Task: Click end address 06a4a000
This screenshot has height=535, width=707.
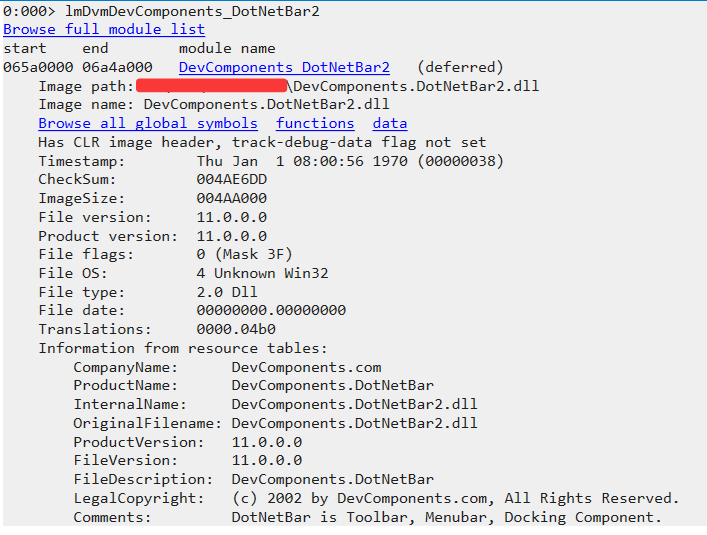Action: pyautogui.click(x=117, y=68)
